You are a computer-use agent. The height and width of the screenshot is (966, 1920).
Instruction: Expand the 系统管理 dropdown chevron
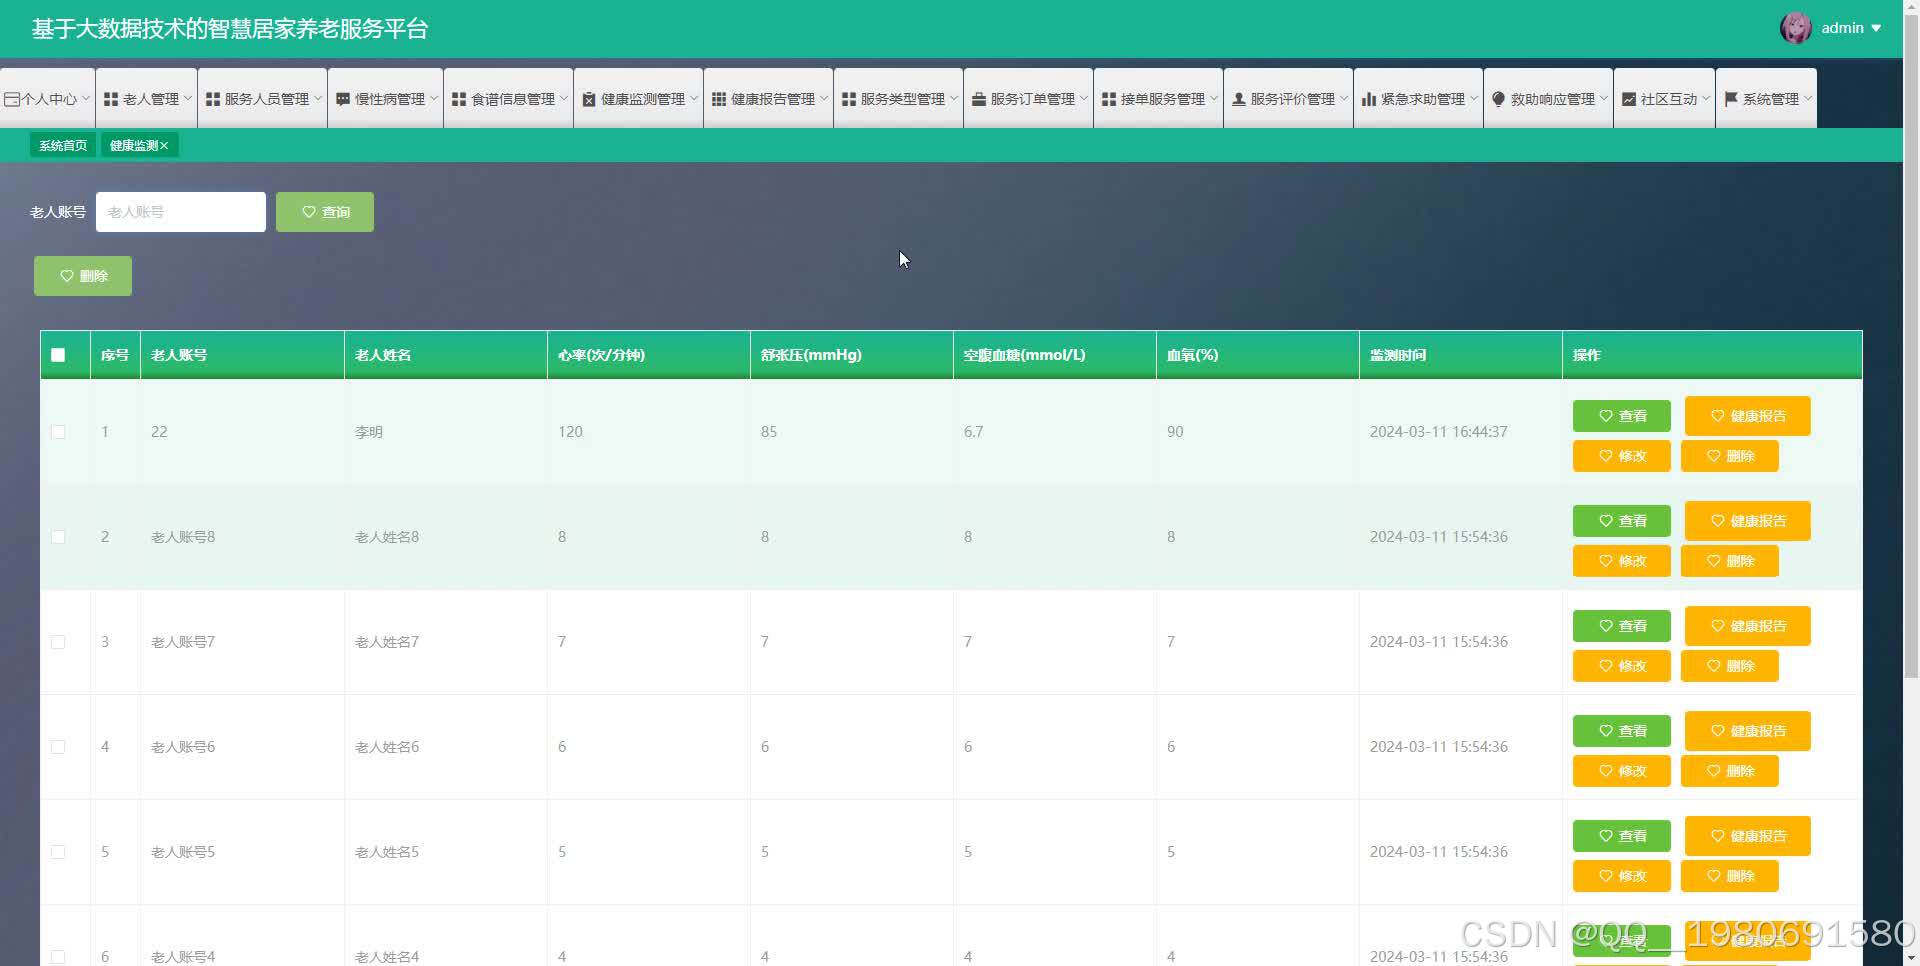click(1808, 98)
